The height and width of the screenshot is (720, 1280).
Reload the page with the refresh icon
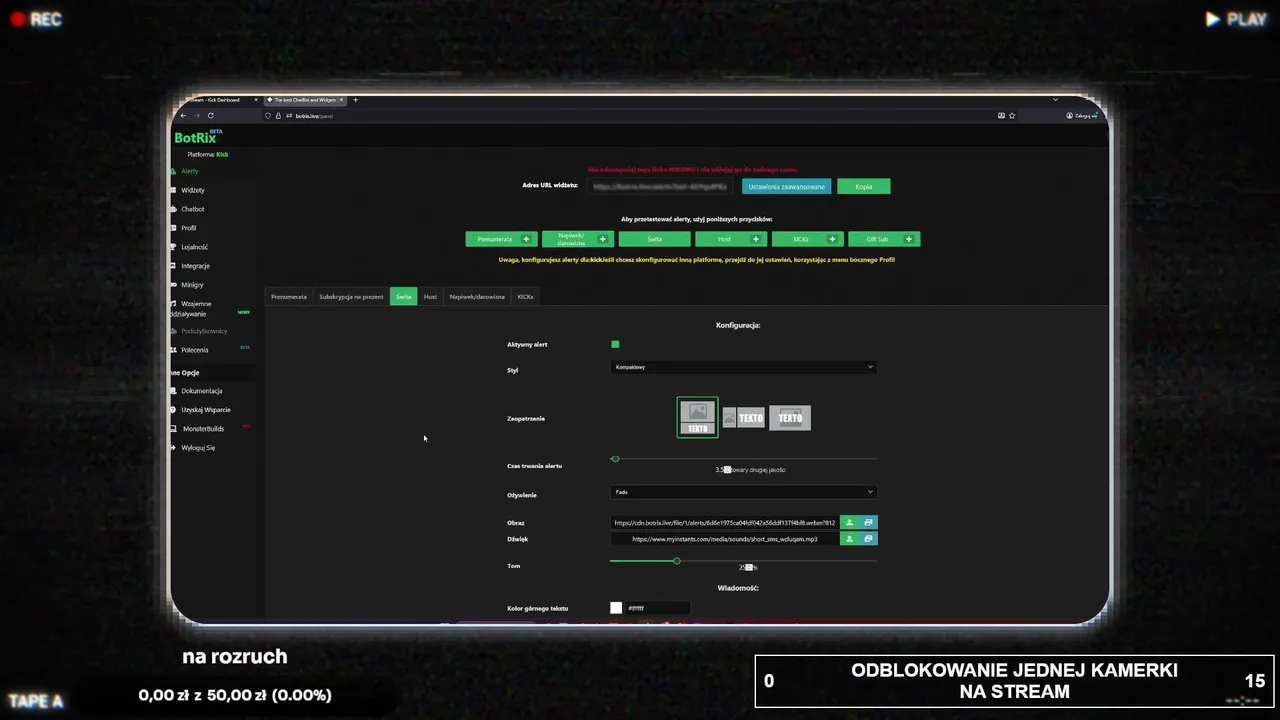(x=210, y=115)
